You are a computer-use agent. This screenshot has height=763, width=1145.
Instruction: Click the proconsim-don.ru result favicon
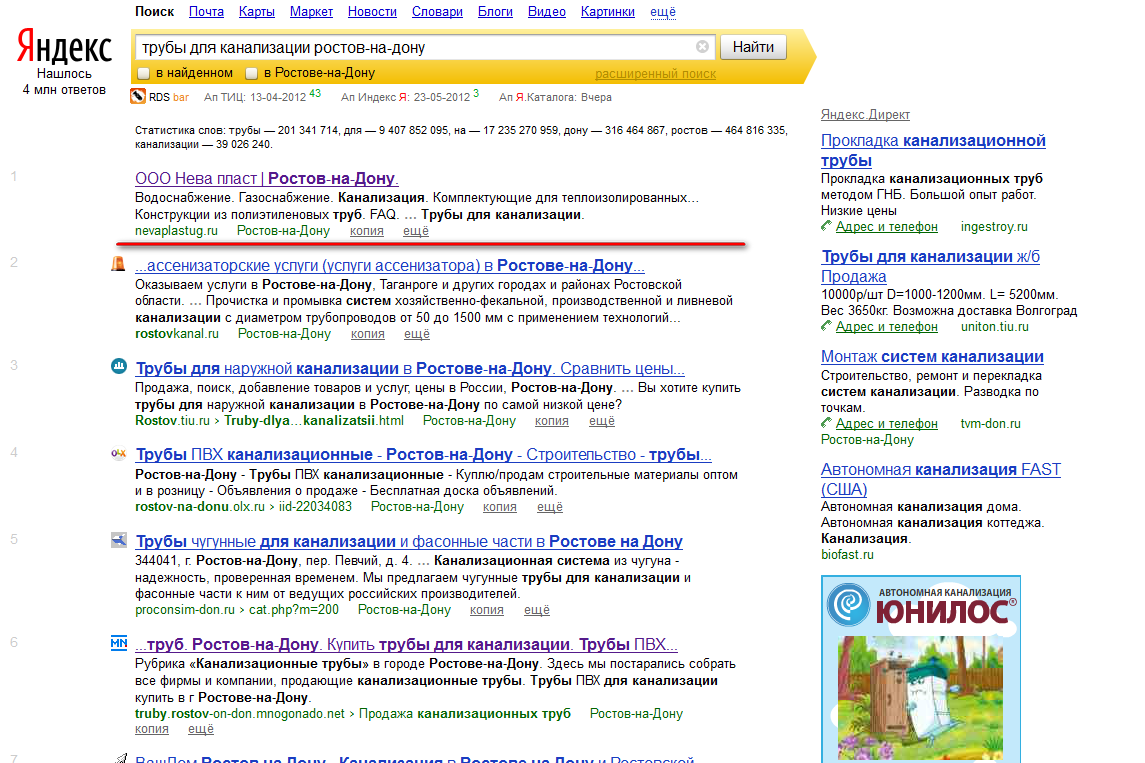click(x=118, y=540)
